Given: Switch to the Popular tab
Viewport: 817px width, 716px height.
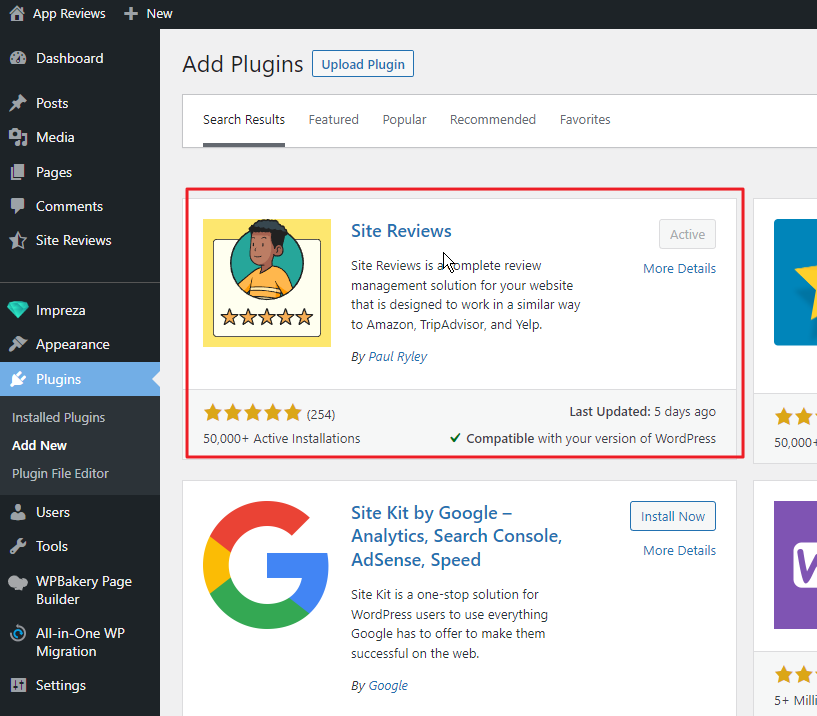Looking at the screenshot, I should point(404,120).
